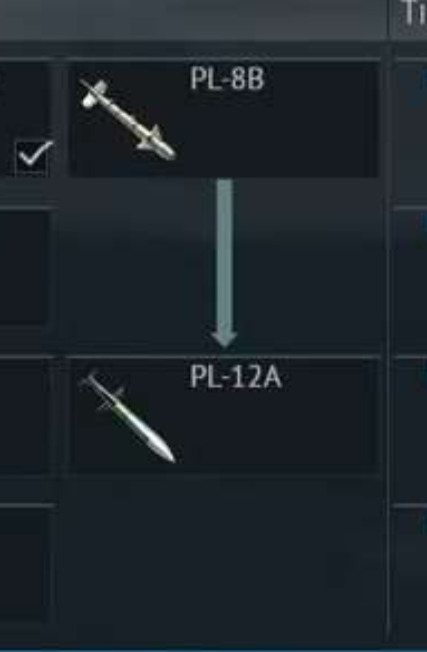
Task: Open the PL-12A modification card
Action: click(x=225, y=416)
